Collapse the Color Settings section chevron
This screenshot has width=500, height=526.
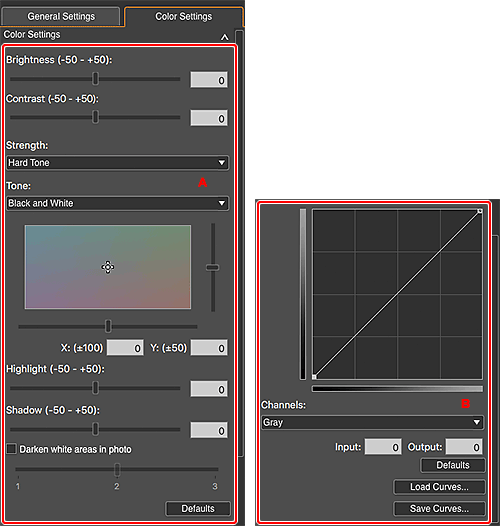click(224, 37)
